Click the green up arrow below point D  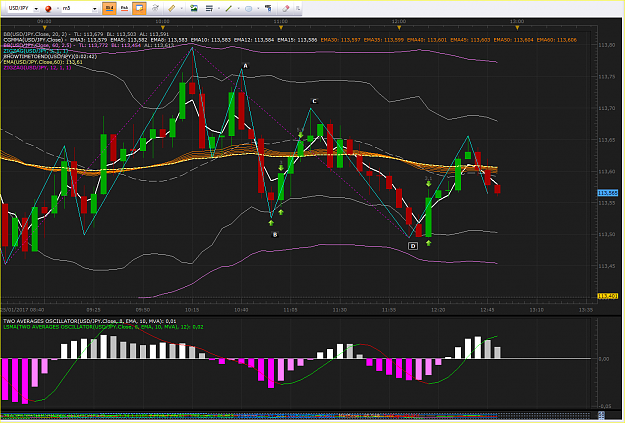click(x=428, y=243)
